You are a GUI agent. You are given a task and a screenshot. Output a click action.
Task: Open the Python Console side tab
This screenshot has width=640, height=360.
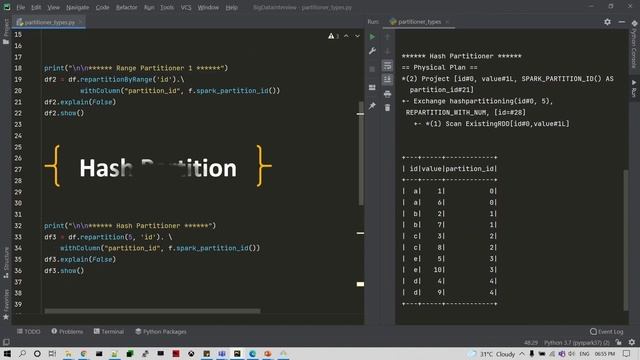634,44
